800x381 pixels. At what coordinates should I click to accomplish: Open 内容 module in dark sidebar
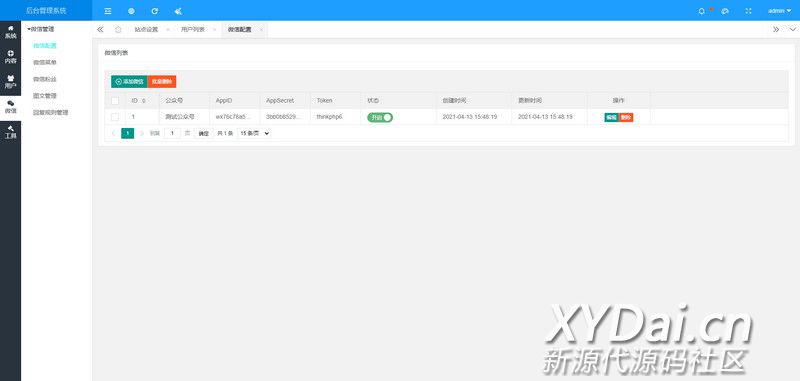(10, 57)
